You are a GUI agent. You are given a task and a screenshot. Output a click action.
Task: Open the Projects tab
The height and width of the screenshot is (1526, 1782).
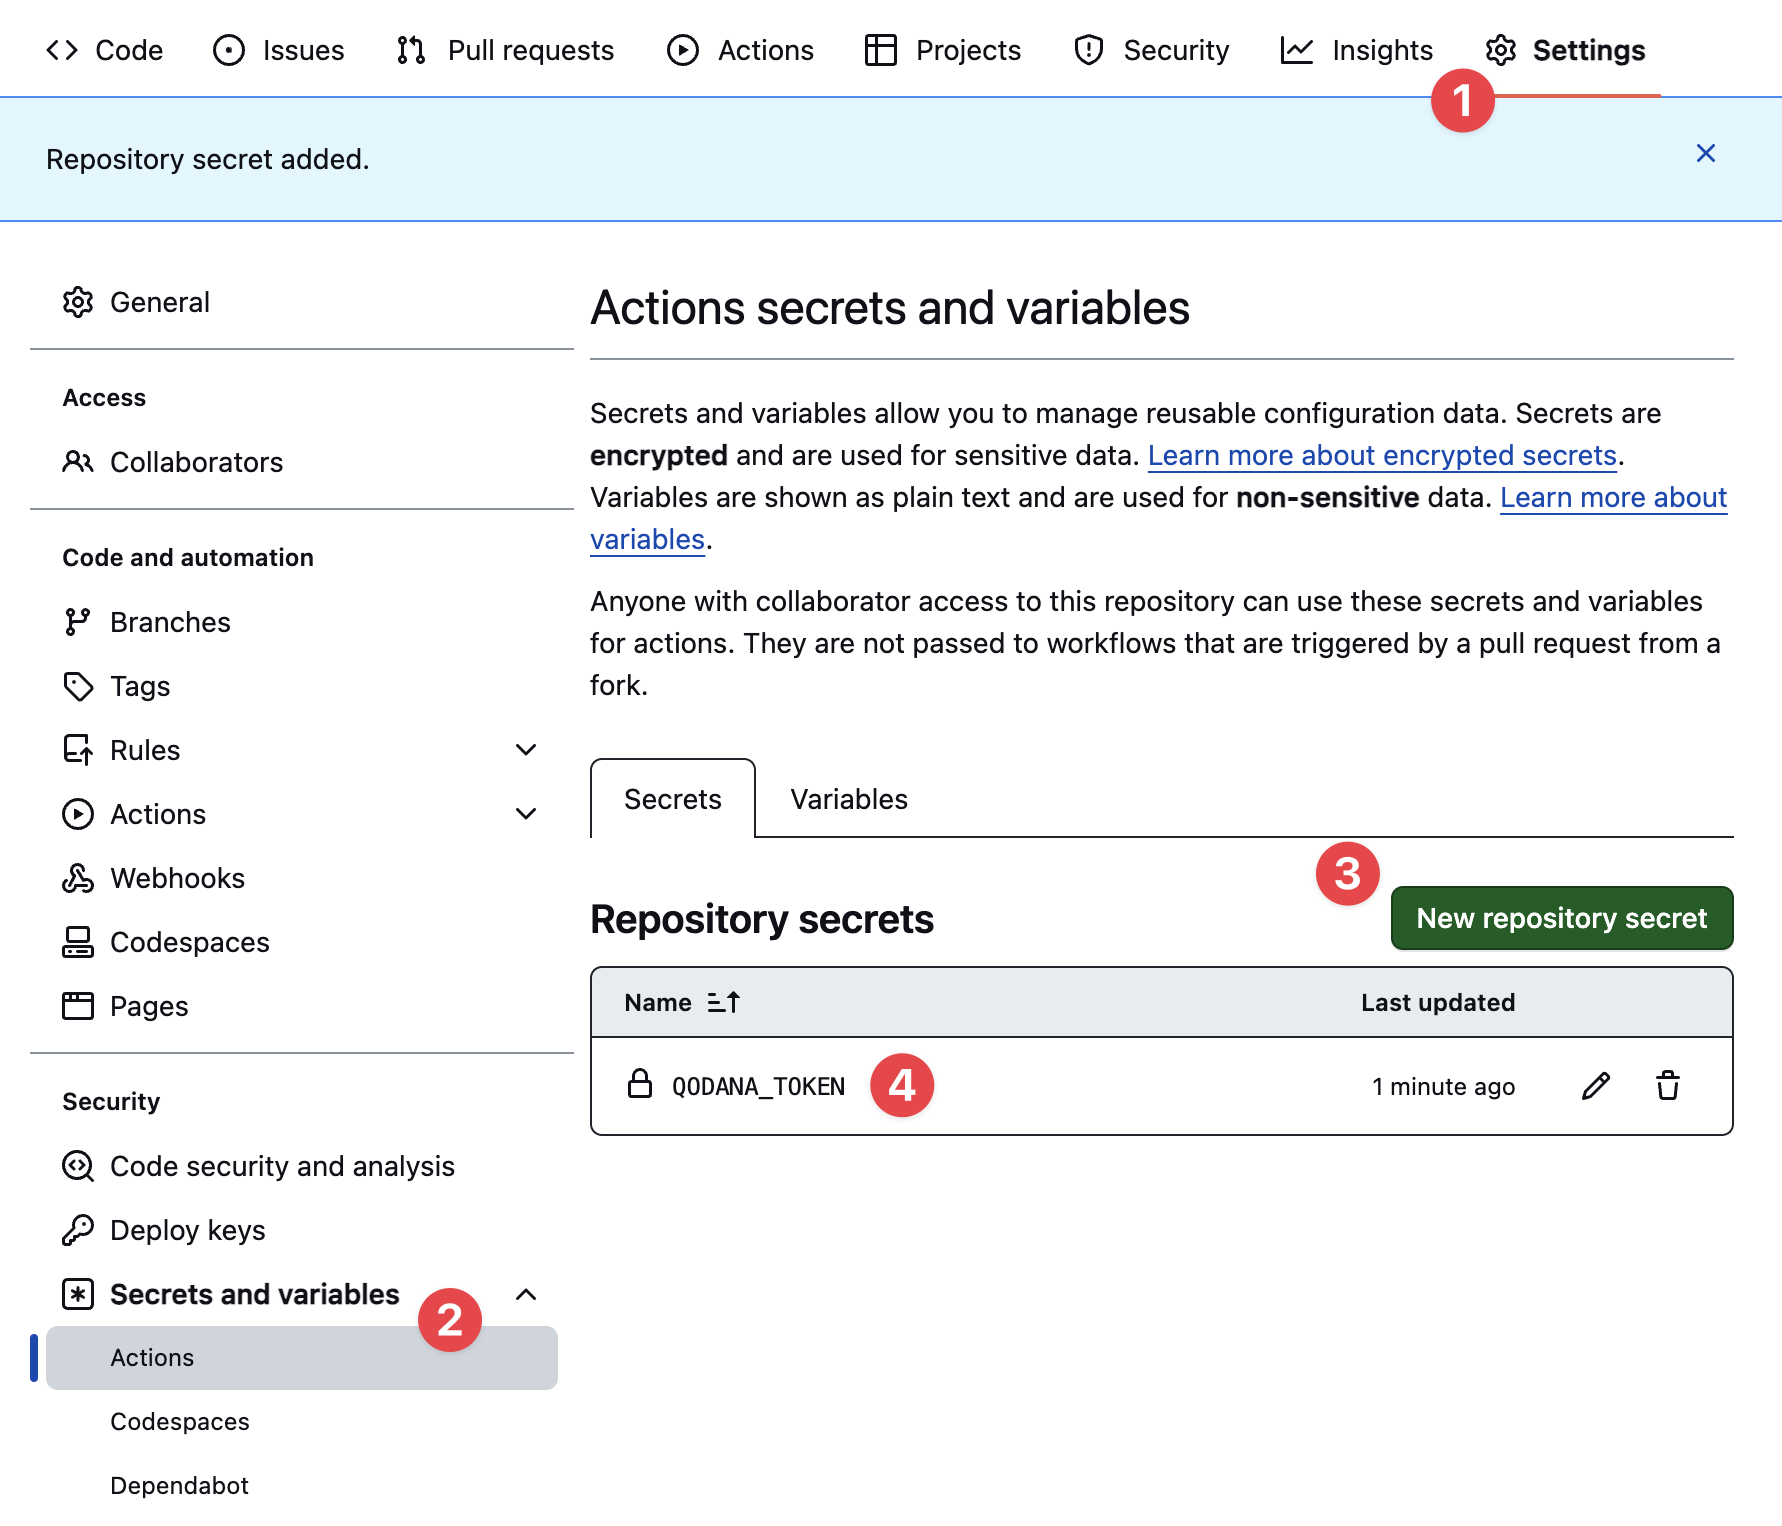click(943, 50)
